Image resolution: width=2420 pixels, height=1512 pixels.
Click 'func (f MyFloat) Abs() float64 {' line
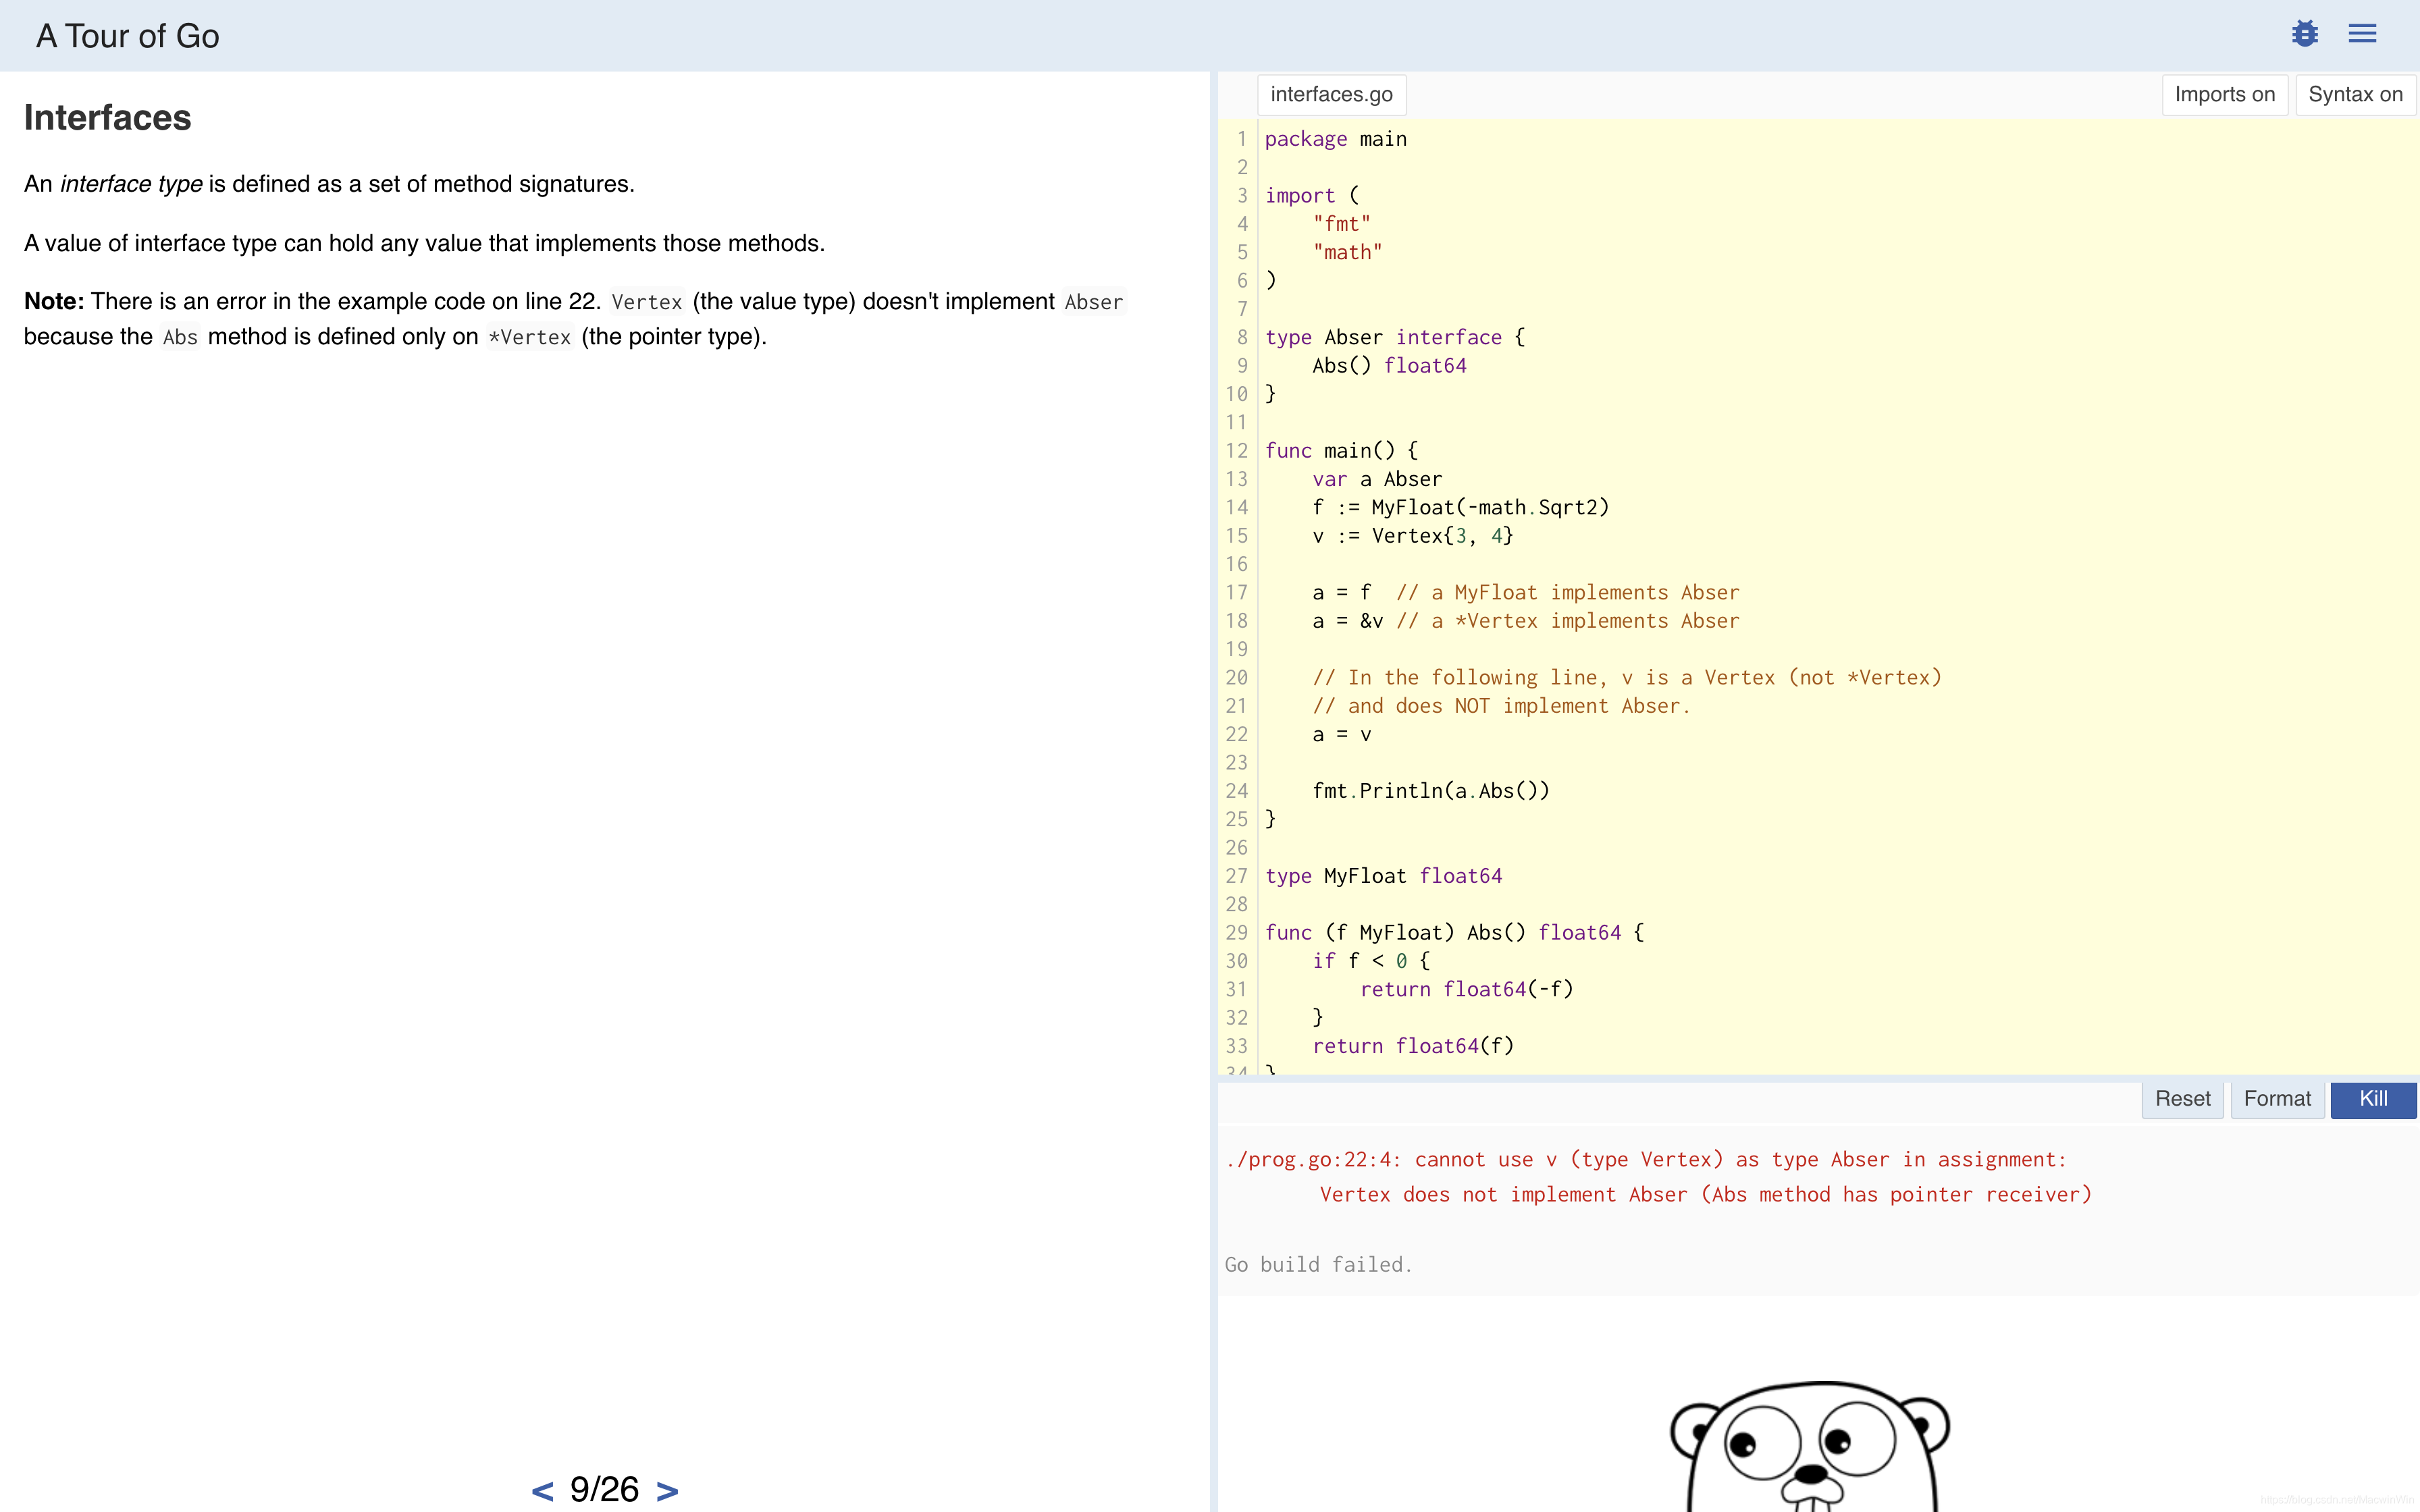(1455, 933)
